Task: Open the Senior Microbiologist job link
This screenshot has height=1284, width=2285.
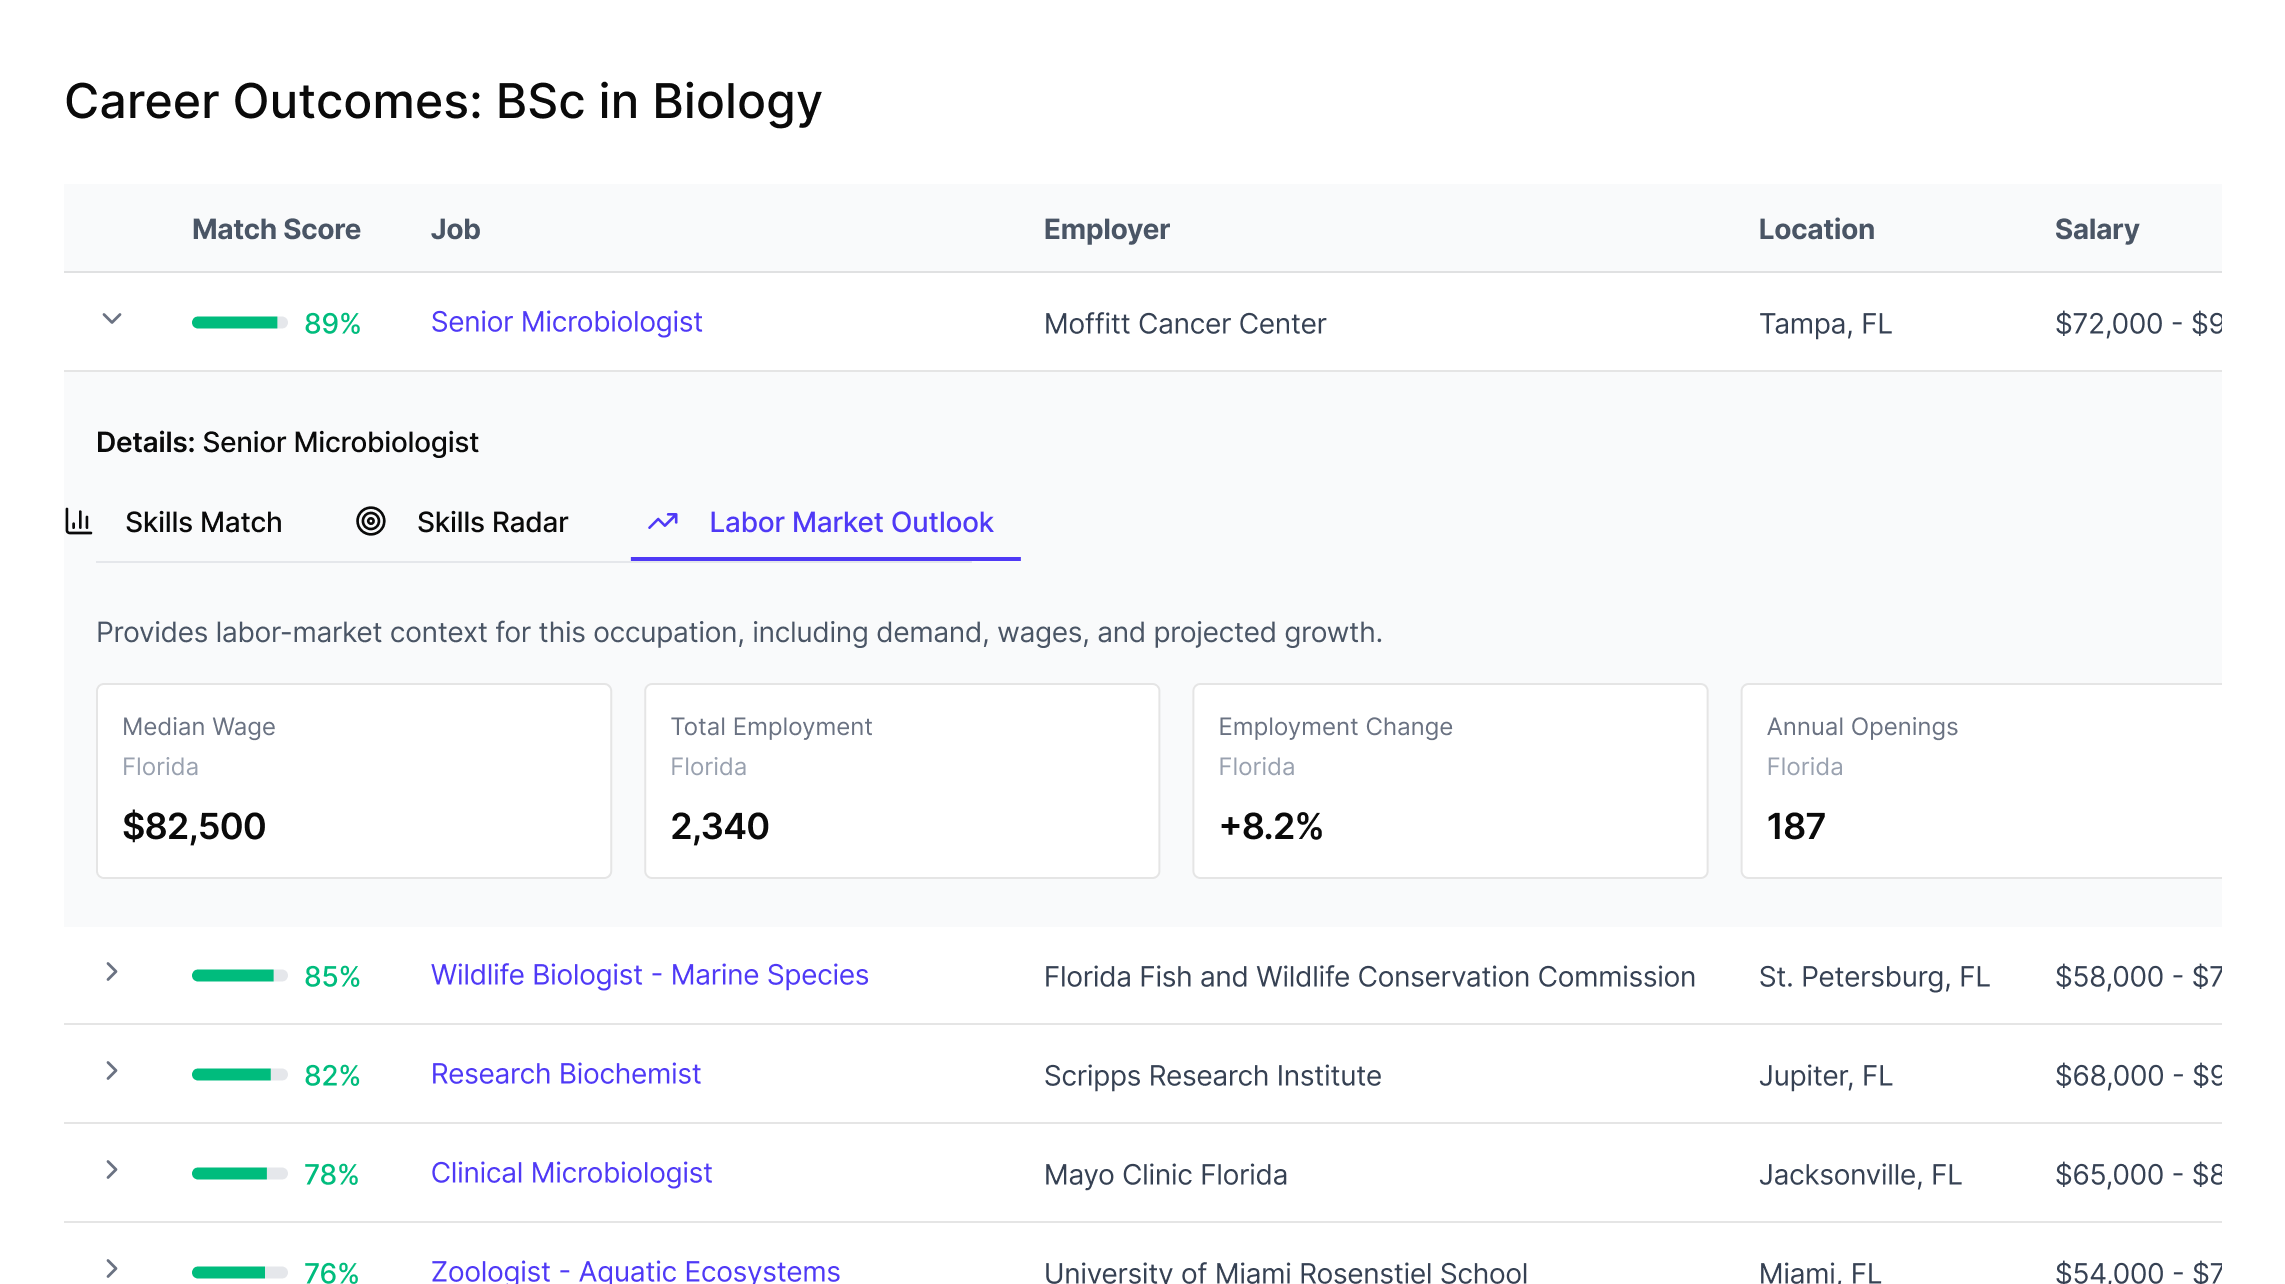Action: click(x=566, y=322)
